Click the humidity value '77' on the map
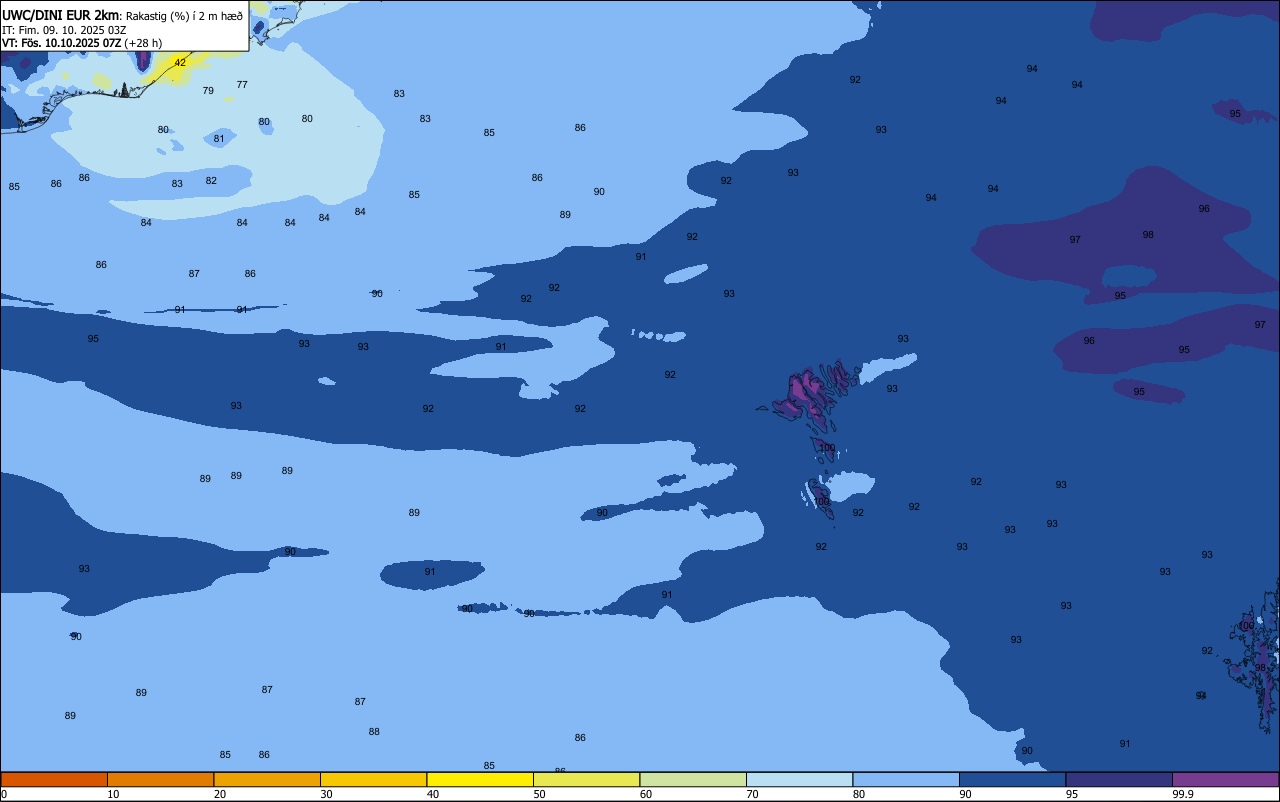 242,85
